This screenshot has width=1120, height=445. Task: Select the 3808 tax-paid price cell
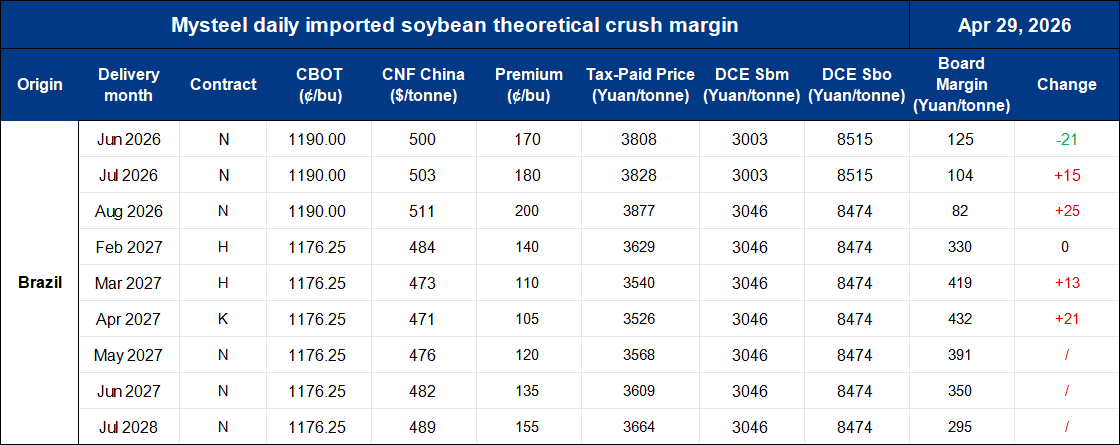coord(639,139)
